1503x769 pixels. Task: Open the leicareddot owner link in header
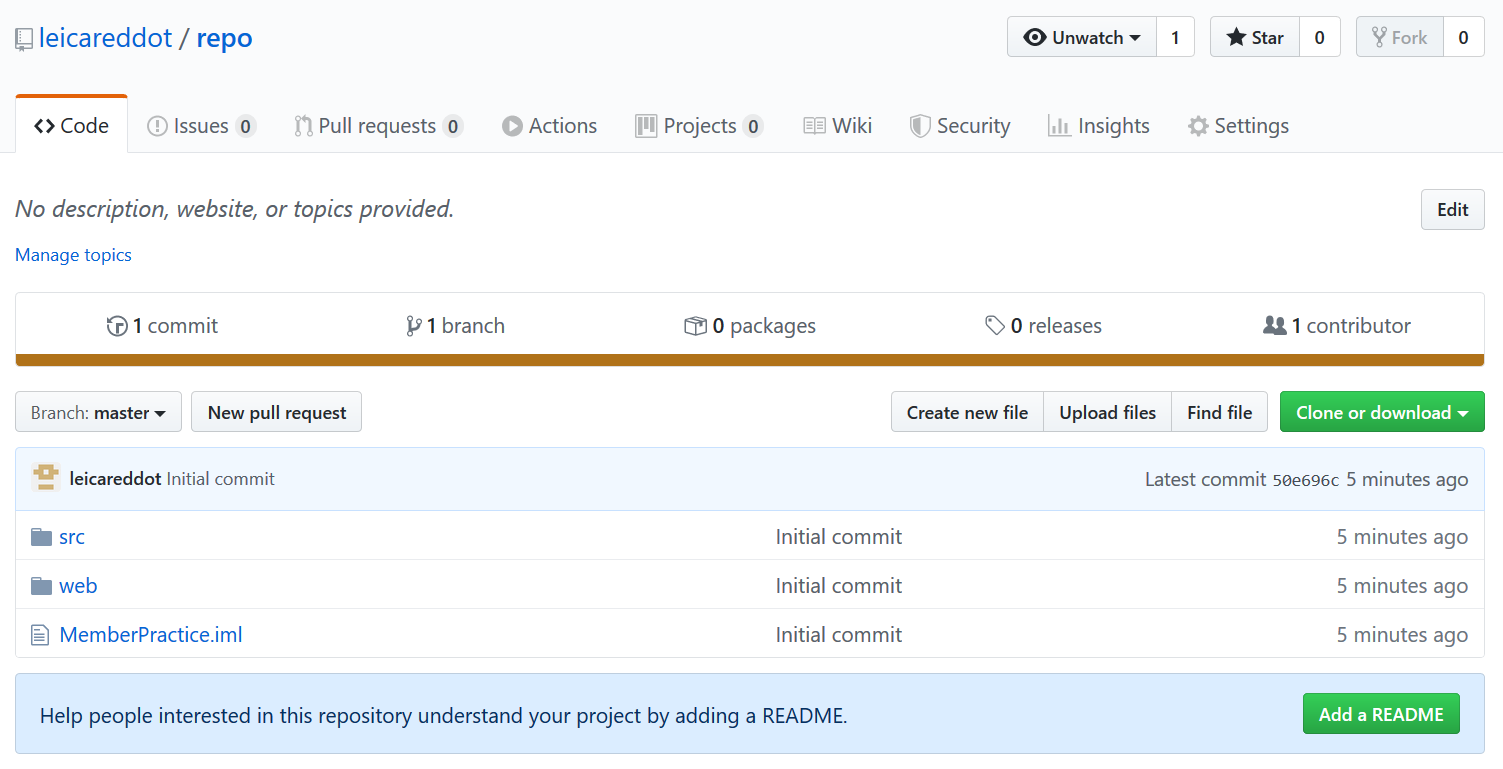coord(106,38)
